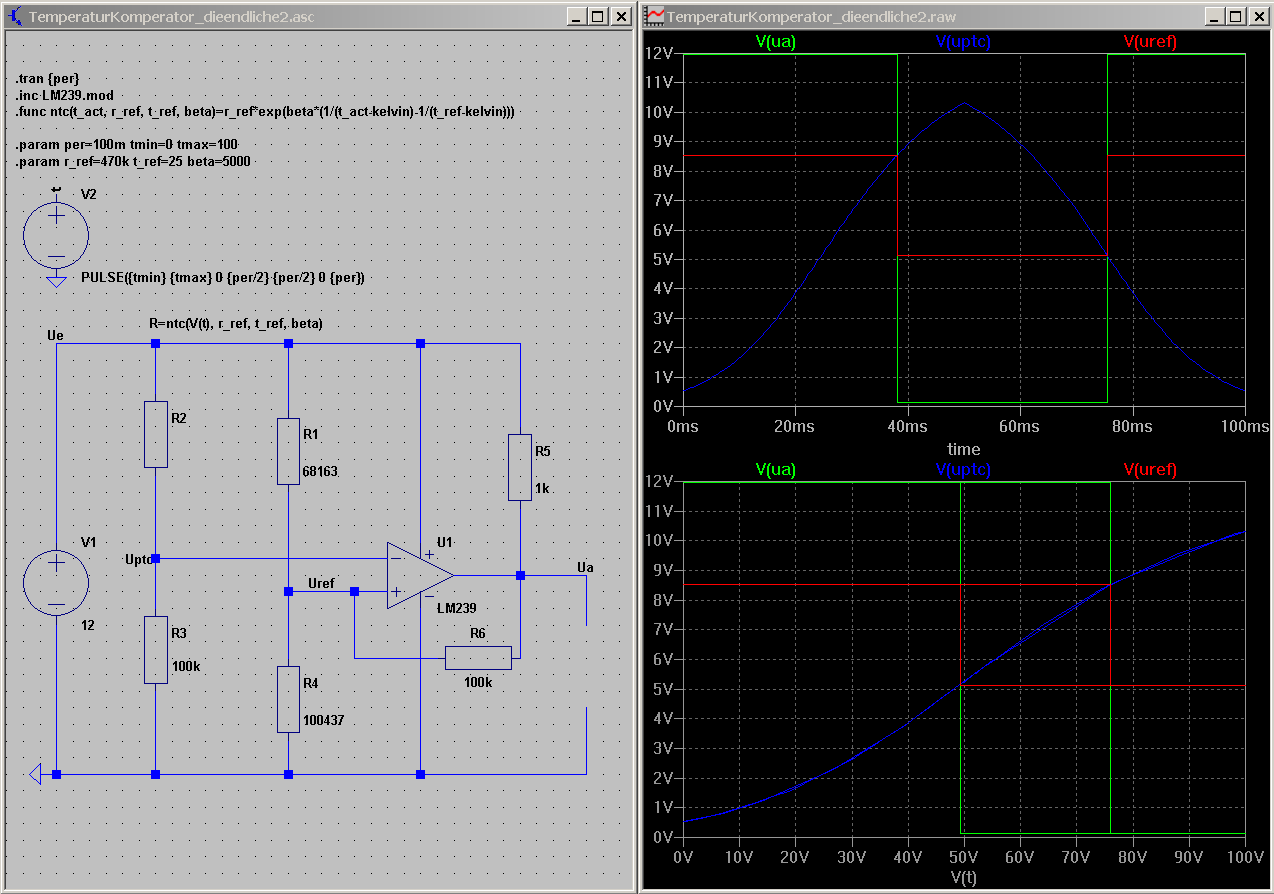The image size is (1274, 894).
Task: Click the V(ua) trace label in lower plot
Action: pos(776,469)
